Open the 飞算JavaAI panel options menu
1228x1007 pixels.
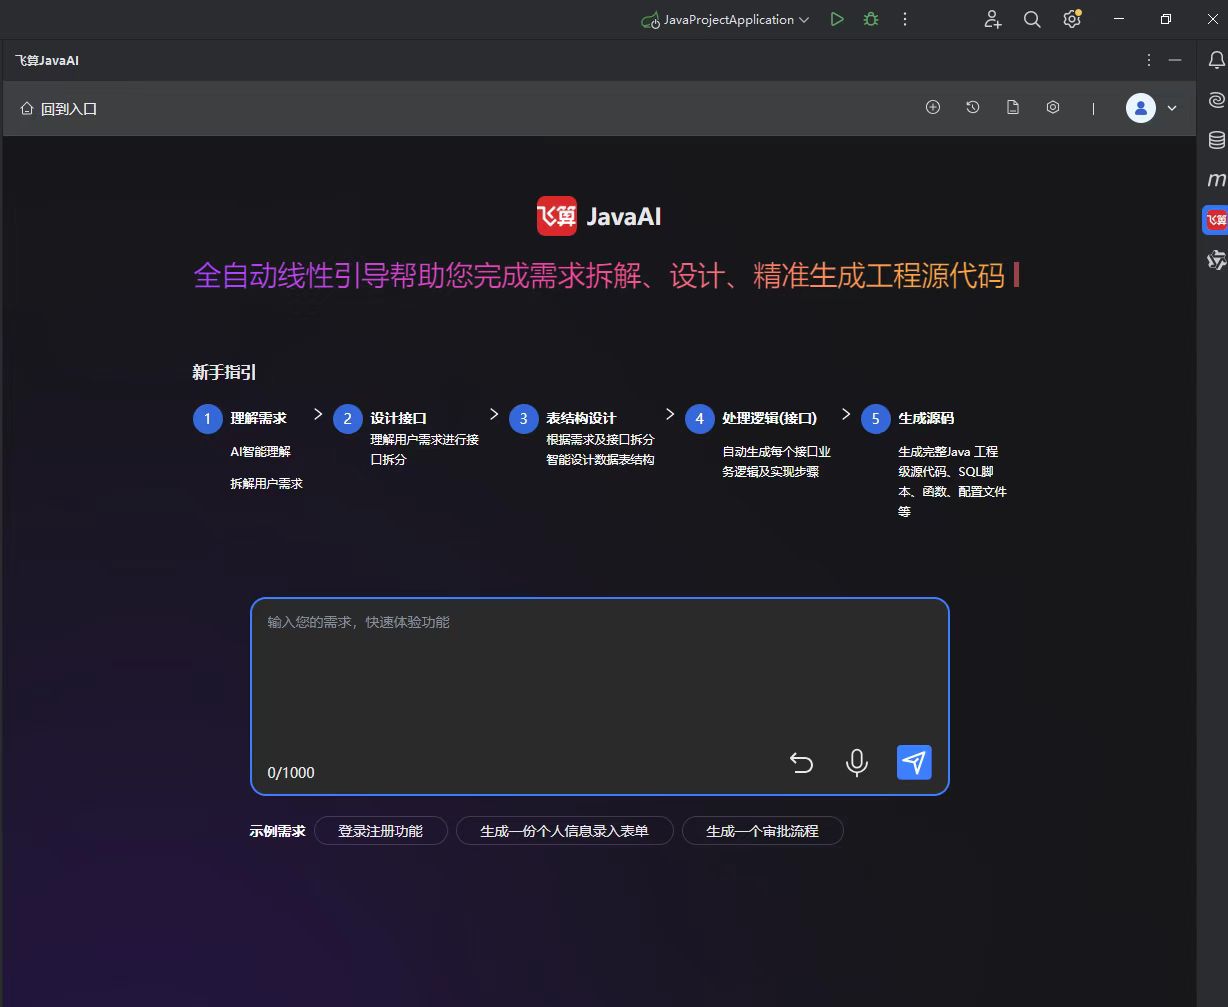point(1149,60)
